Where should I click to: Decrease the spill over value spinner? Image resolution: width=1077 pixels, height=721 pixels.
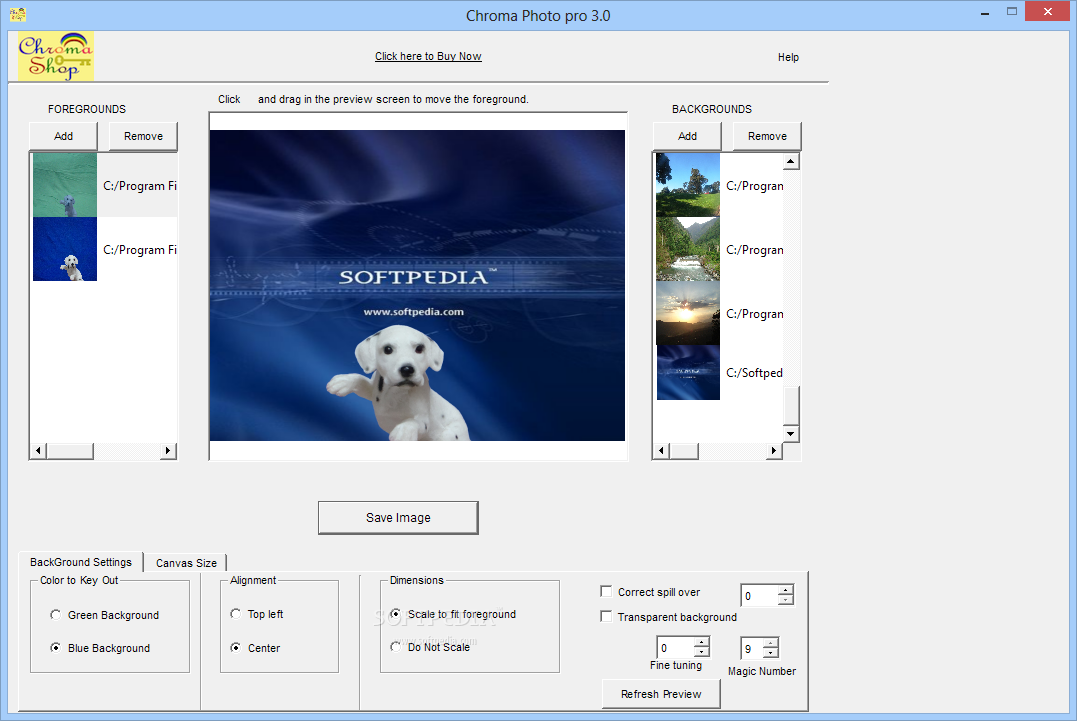pos(786,600)
